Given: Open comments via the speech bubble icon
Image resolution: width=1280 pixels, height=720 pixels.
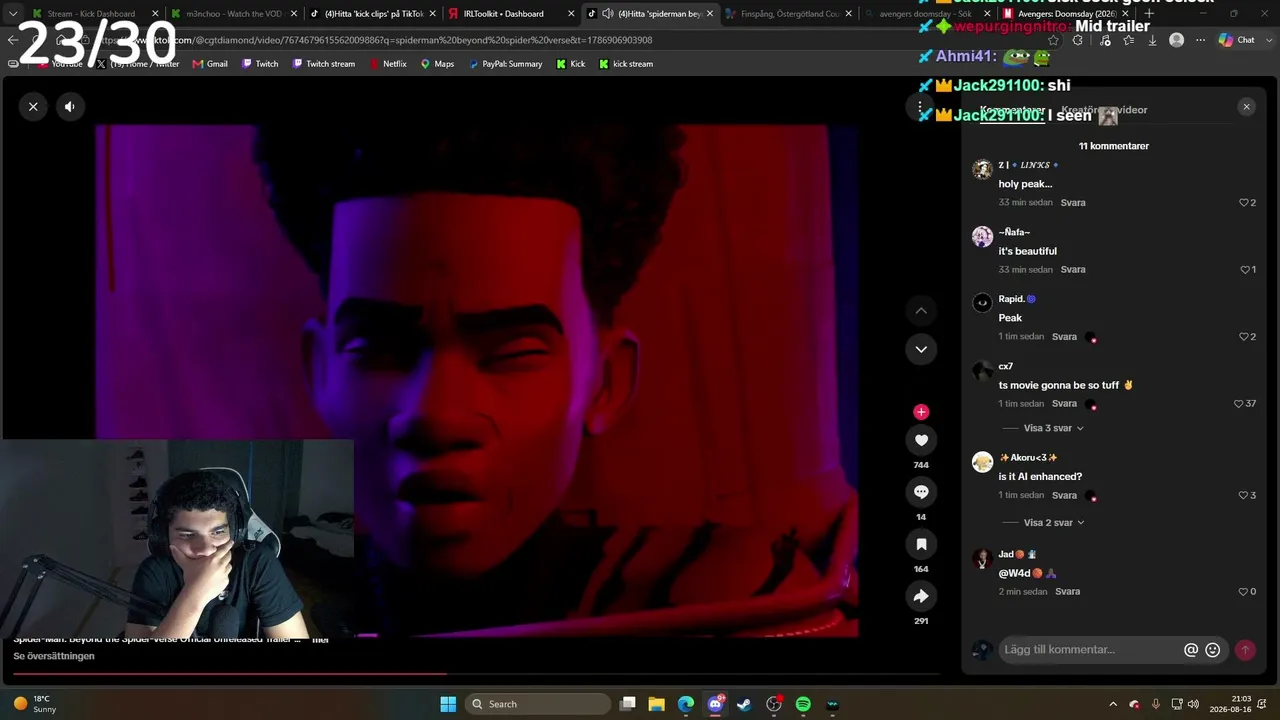Looking at the screenshot, I should click(x=921, y=492).
